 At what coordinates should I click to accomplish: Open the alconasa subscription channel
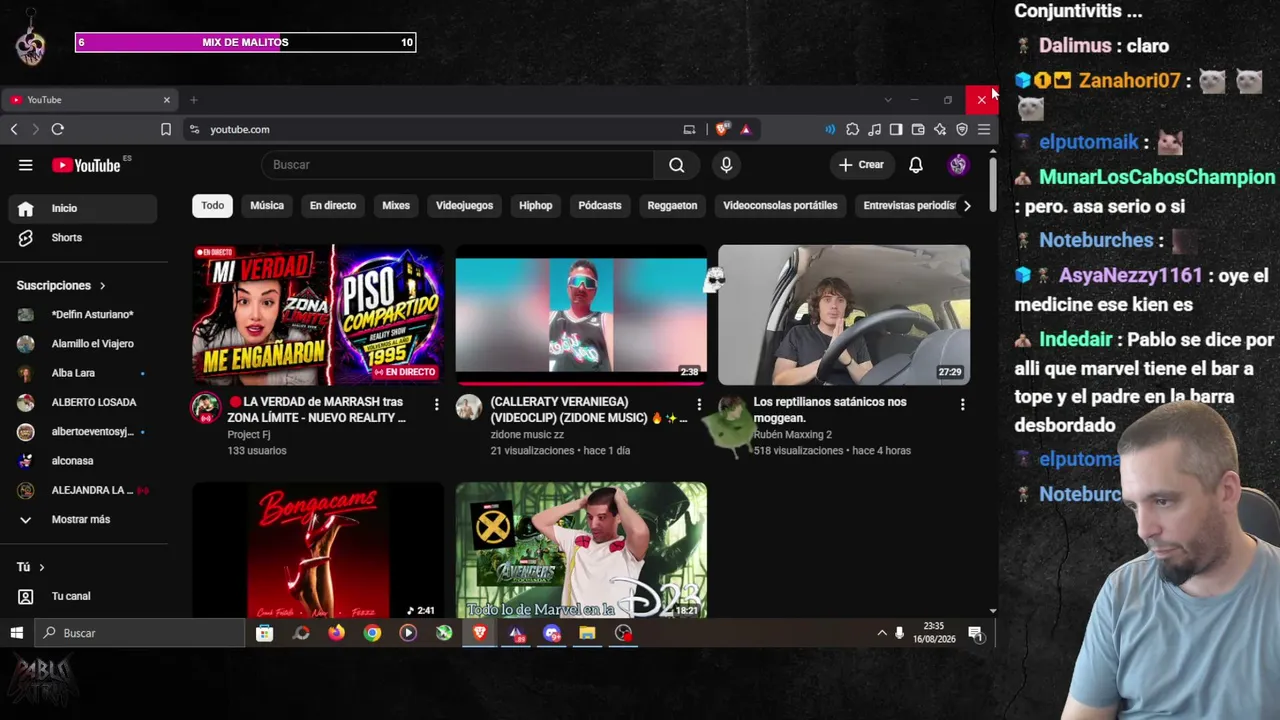click(x=83, y=461)
